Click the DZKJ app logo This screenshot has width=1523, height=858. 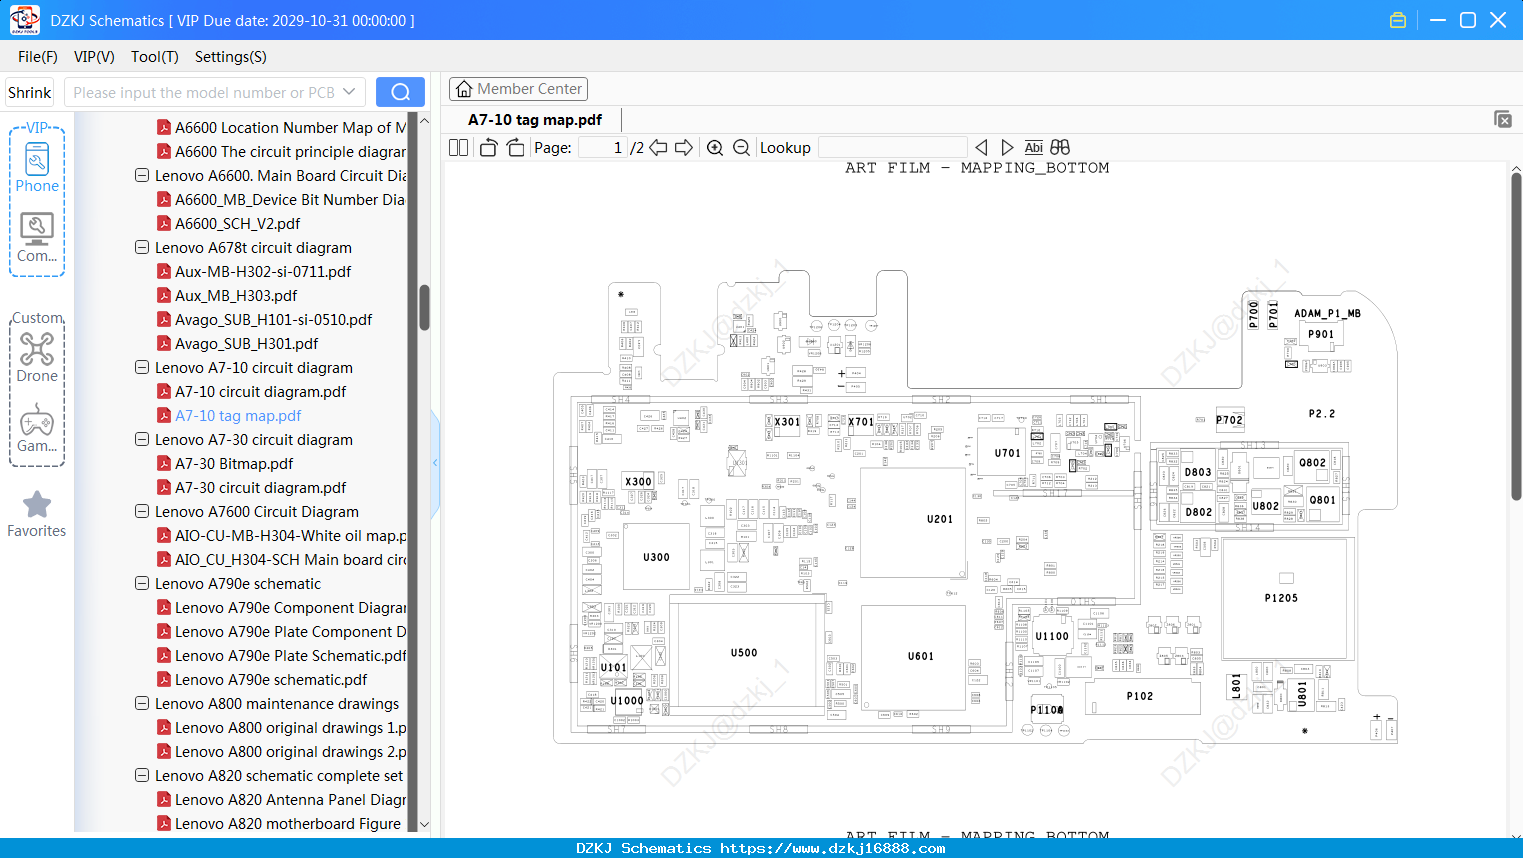(24, 20)
